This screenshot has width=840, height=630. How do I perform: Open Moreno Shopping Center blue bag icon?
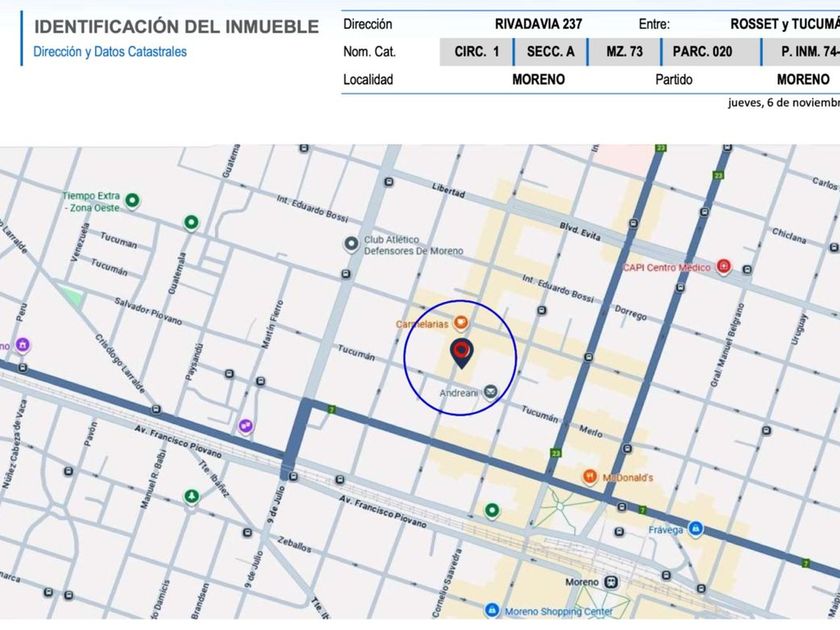[x=491, y=610]
